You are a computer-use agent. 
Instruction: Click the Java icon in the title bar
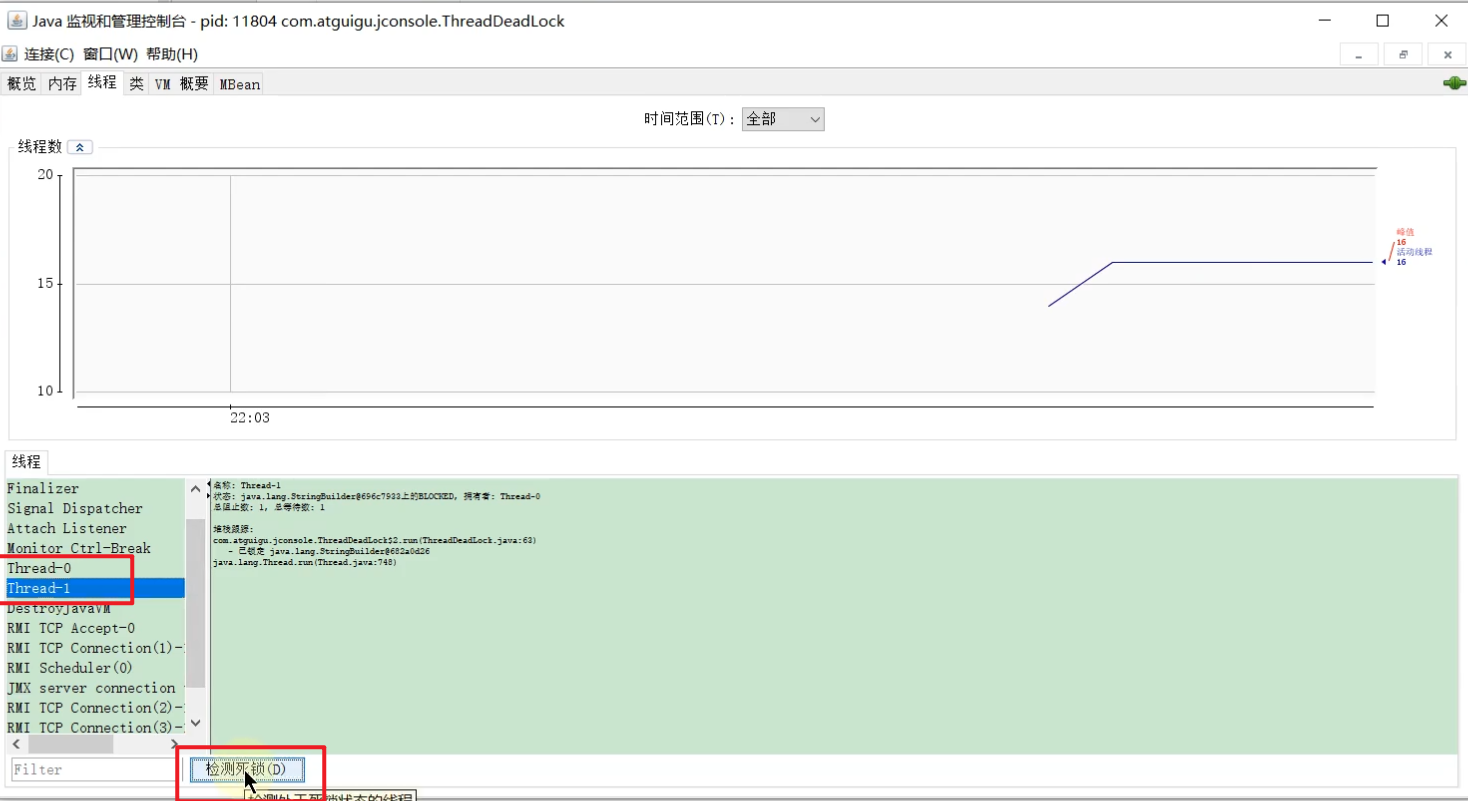[x=17, y=20]
